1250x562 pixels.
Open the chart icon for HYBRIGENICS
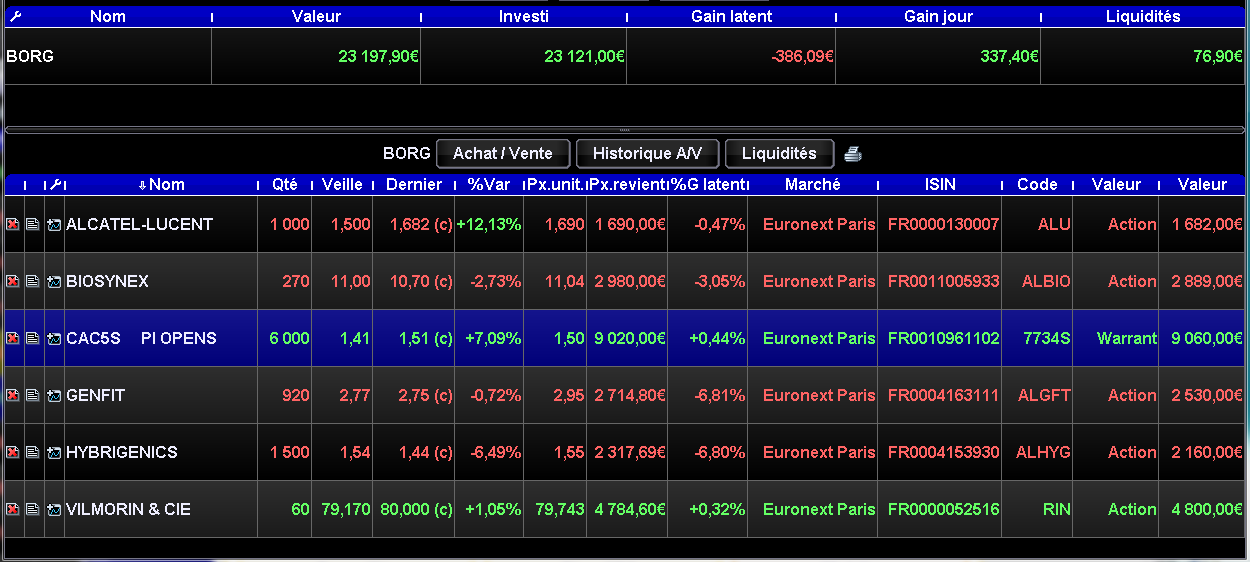click(x=54, y=453)
